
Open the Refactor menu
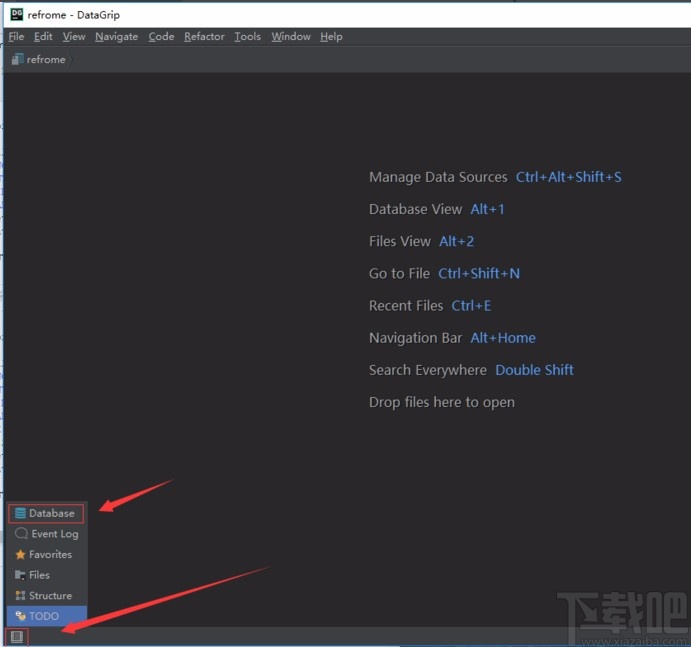(204, 37)
